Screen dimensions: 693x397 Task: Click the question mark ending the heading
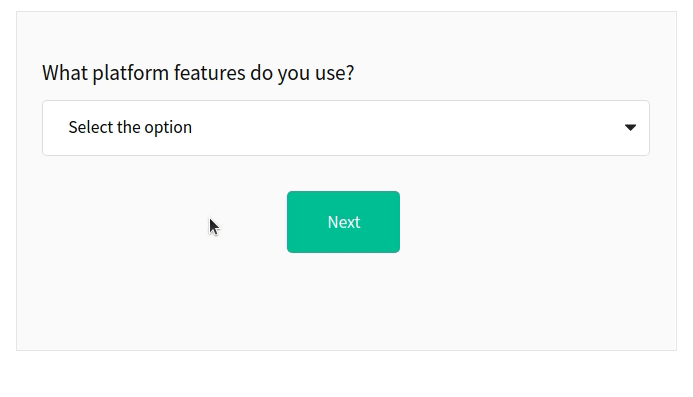pyautogui.click(x=350, y=73)
